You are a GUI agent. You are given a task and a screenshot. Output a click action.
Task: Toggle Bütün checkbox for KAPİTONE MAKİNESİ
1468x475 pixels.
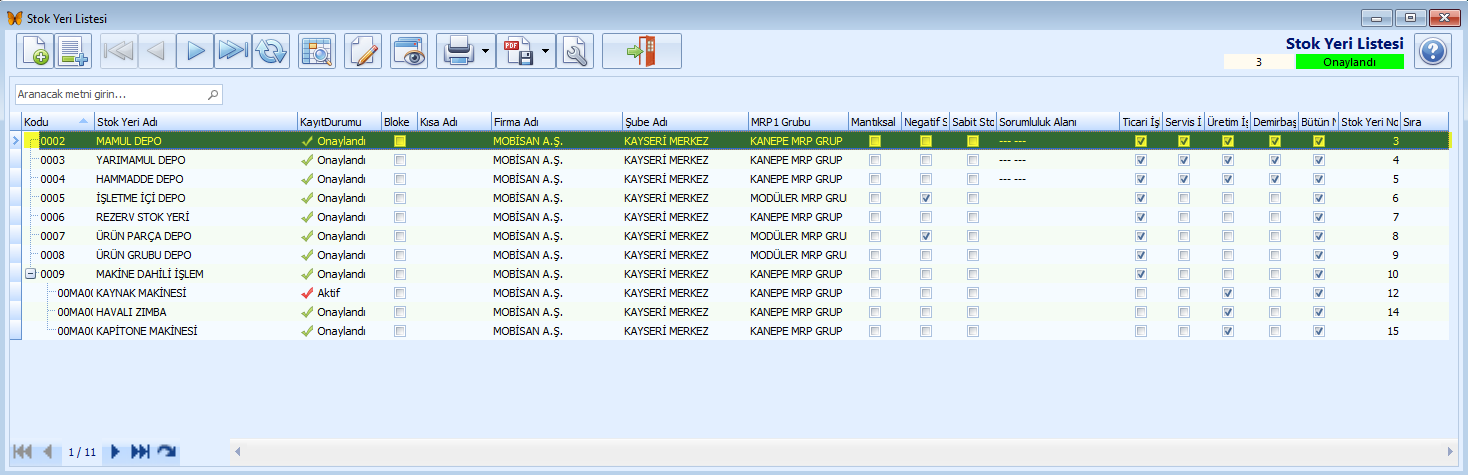(x=1319, y=331)
